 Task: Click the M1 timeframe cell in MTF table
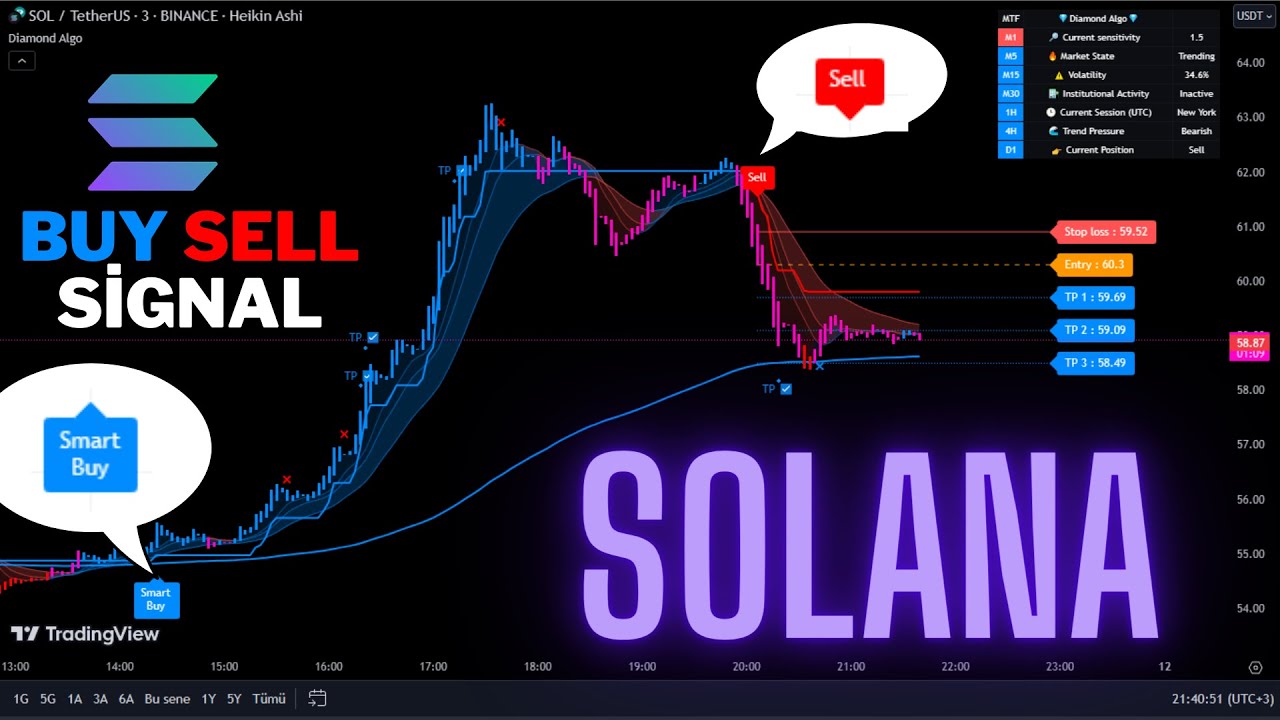click(x=1011, y=37)
